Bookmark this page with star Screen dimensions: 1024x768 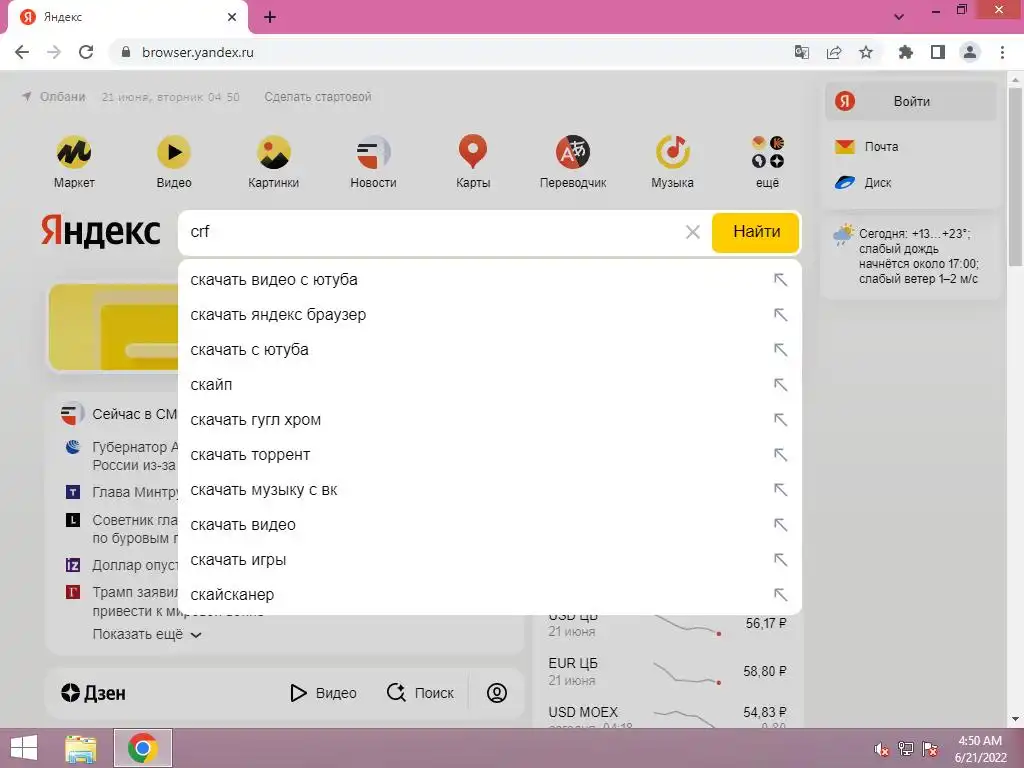tap(866, 52)
